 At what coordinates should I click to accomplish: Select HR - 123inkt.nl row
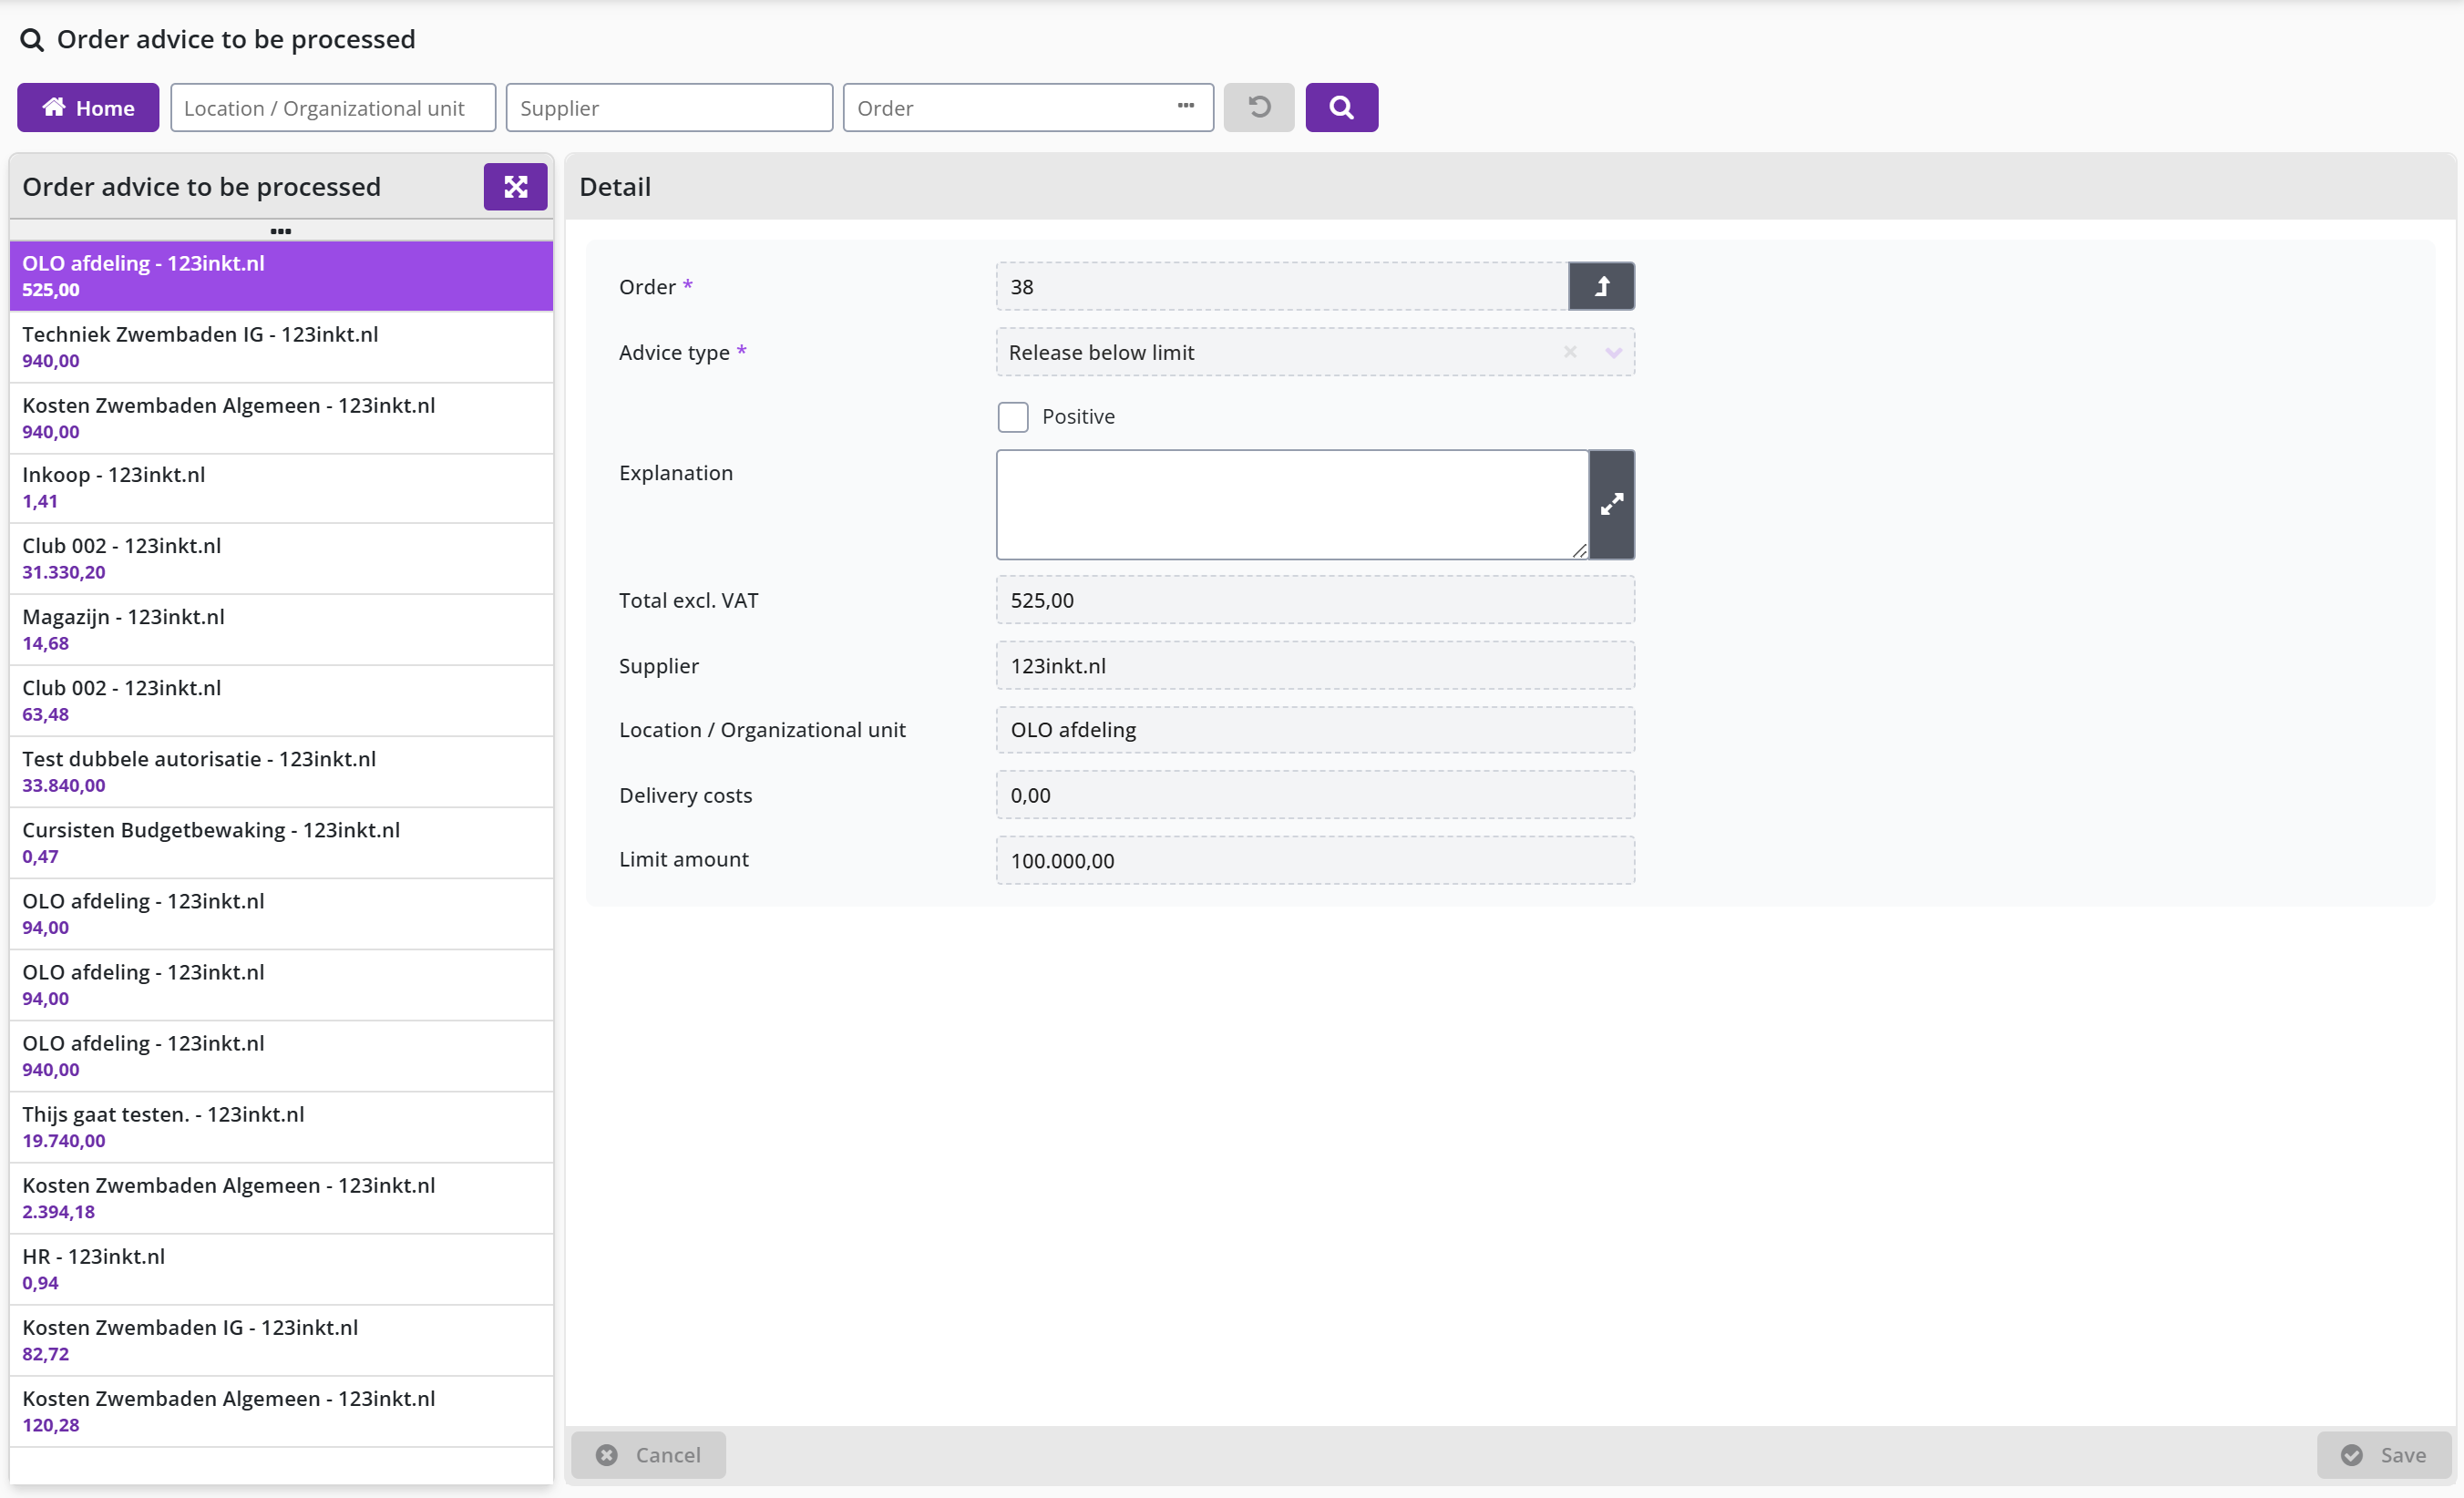click(281, 1268)
